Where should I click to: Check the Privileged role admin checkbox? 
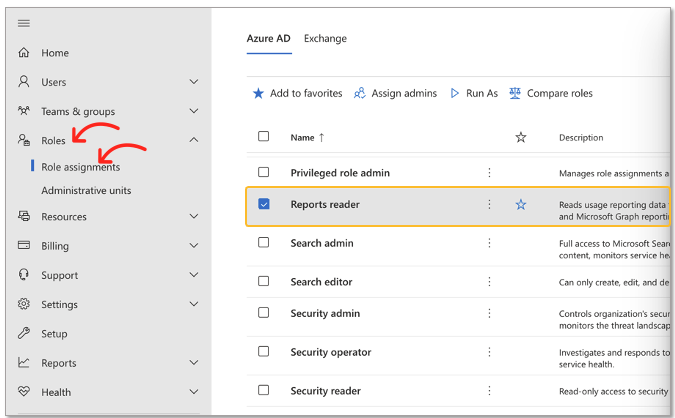(x=263, y=172)
